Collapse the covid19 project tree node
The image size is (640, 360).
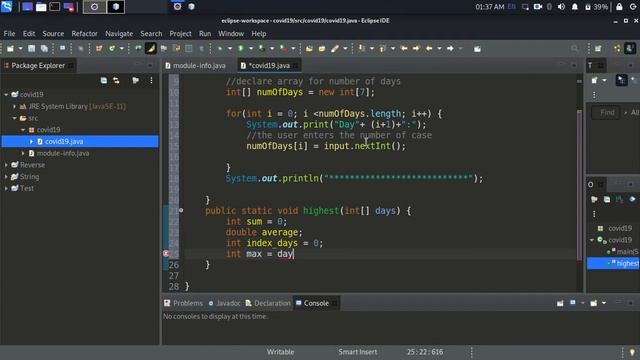(6, 95)
